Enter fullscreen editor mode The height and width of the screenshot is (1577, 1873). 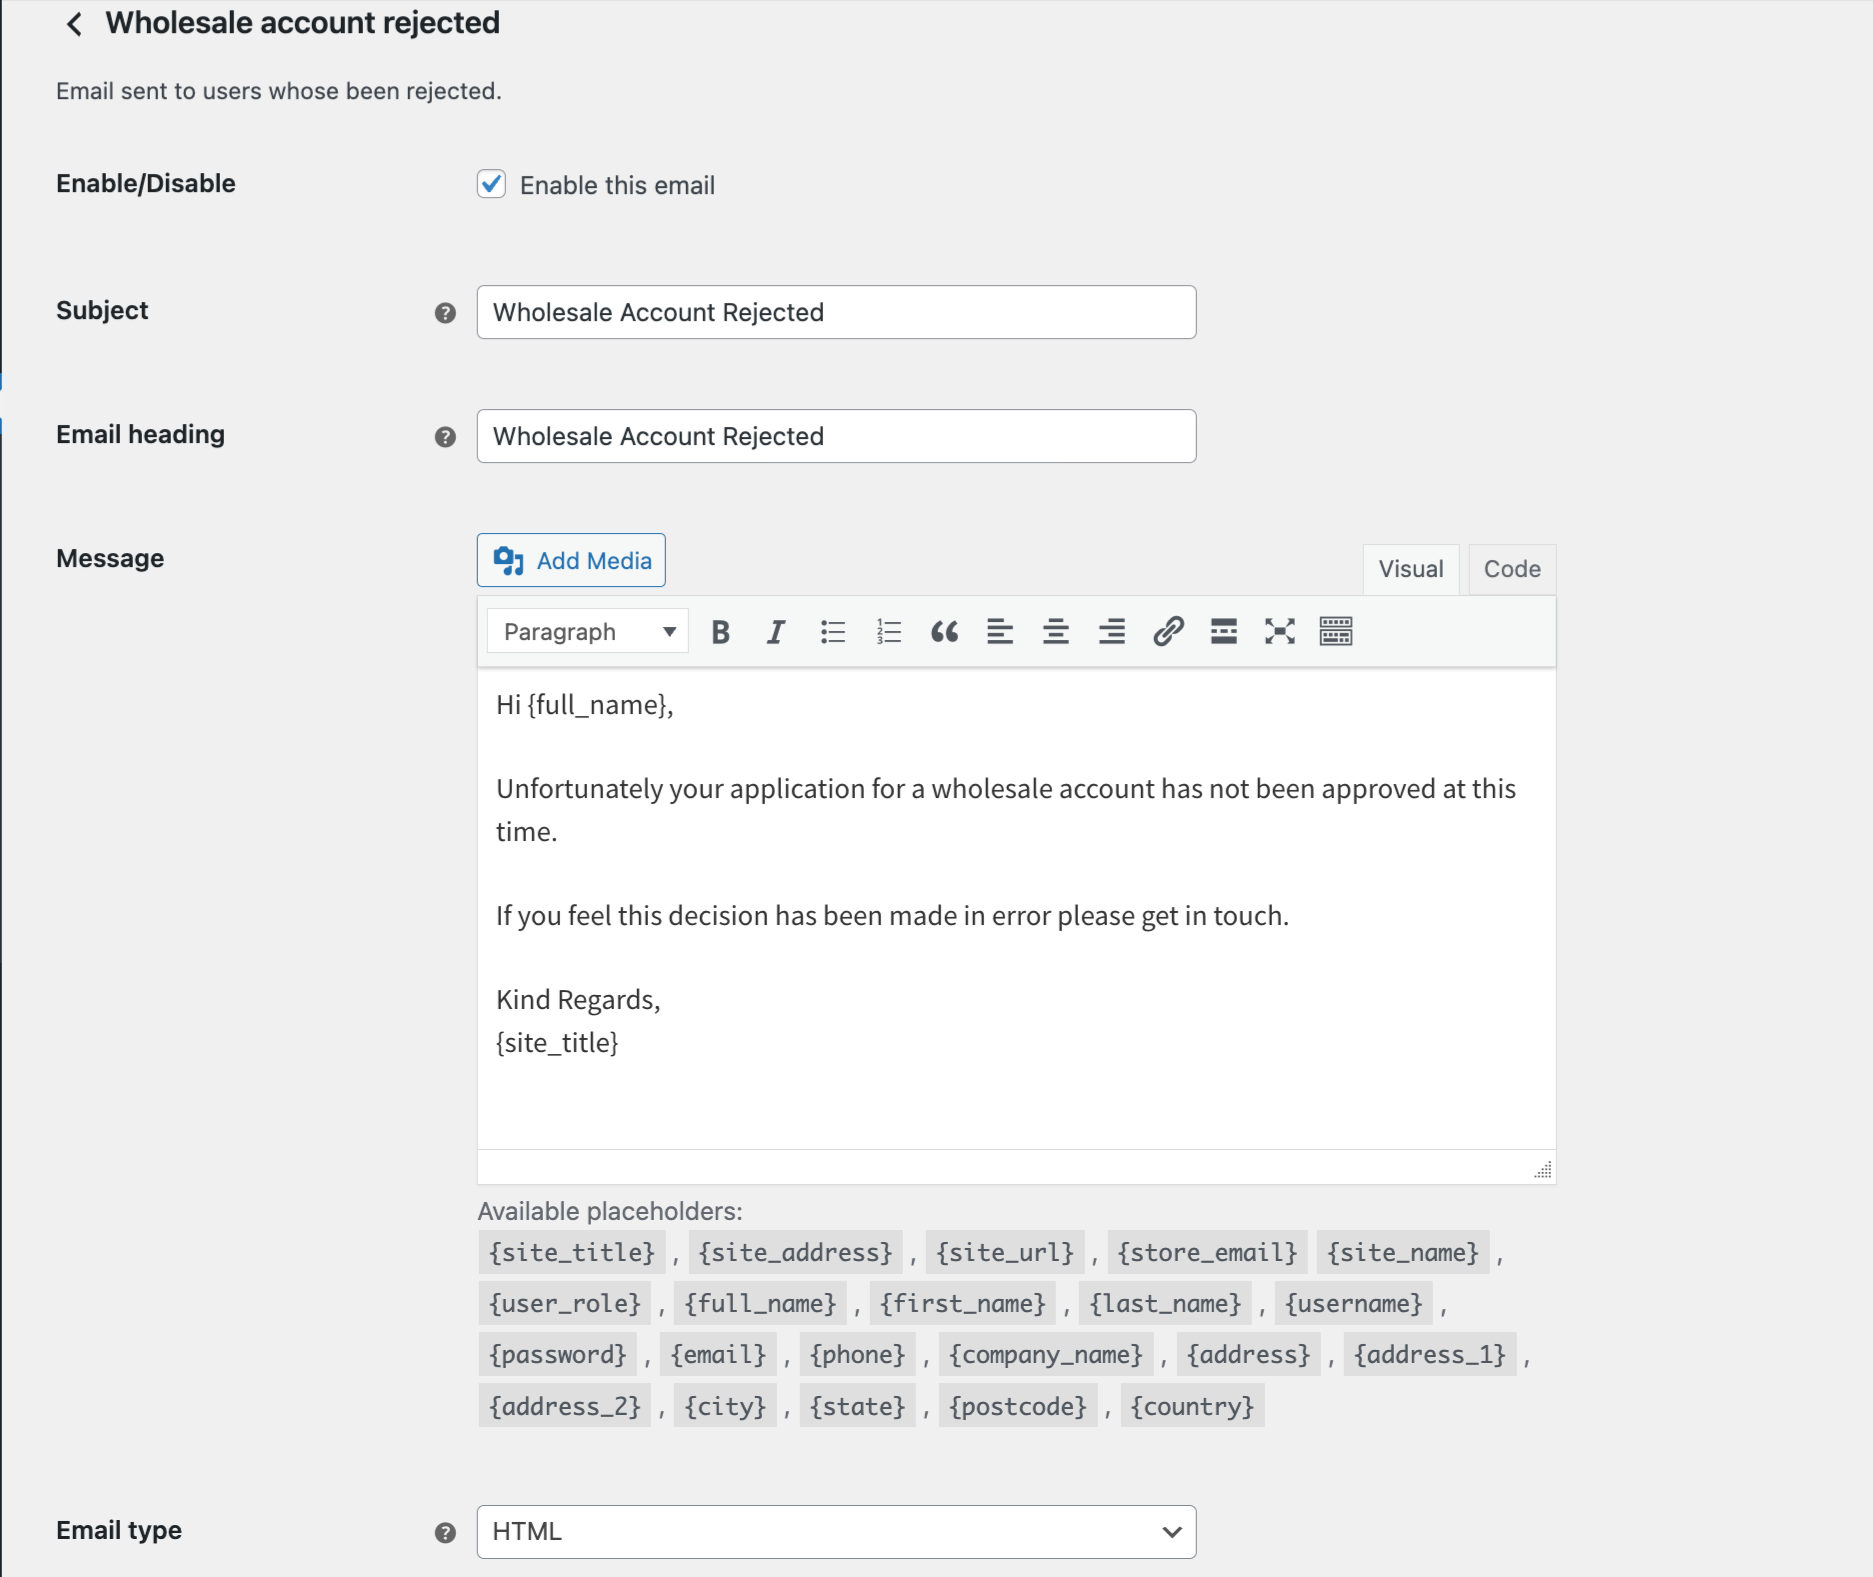tap(1280, 632)
